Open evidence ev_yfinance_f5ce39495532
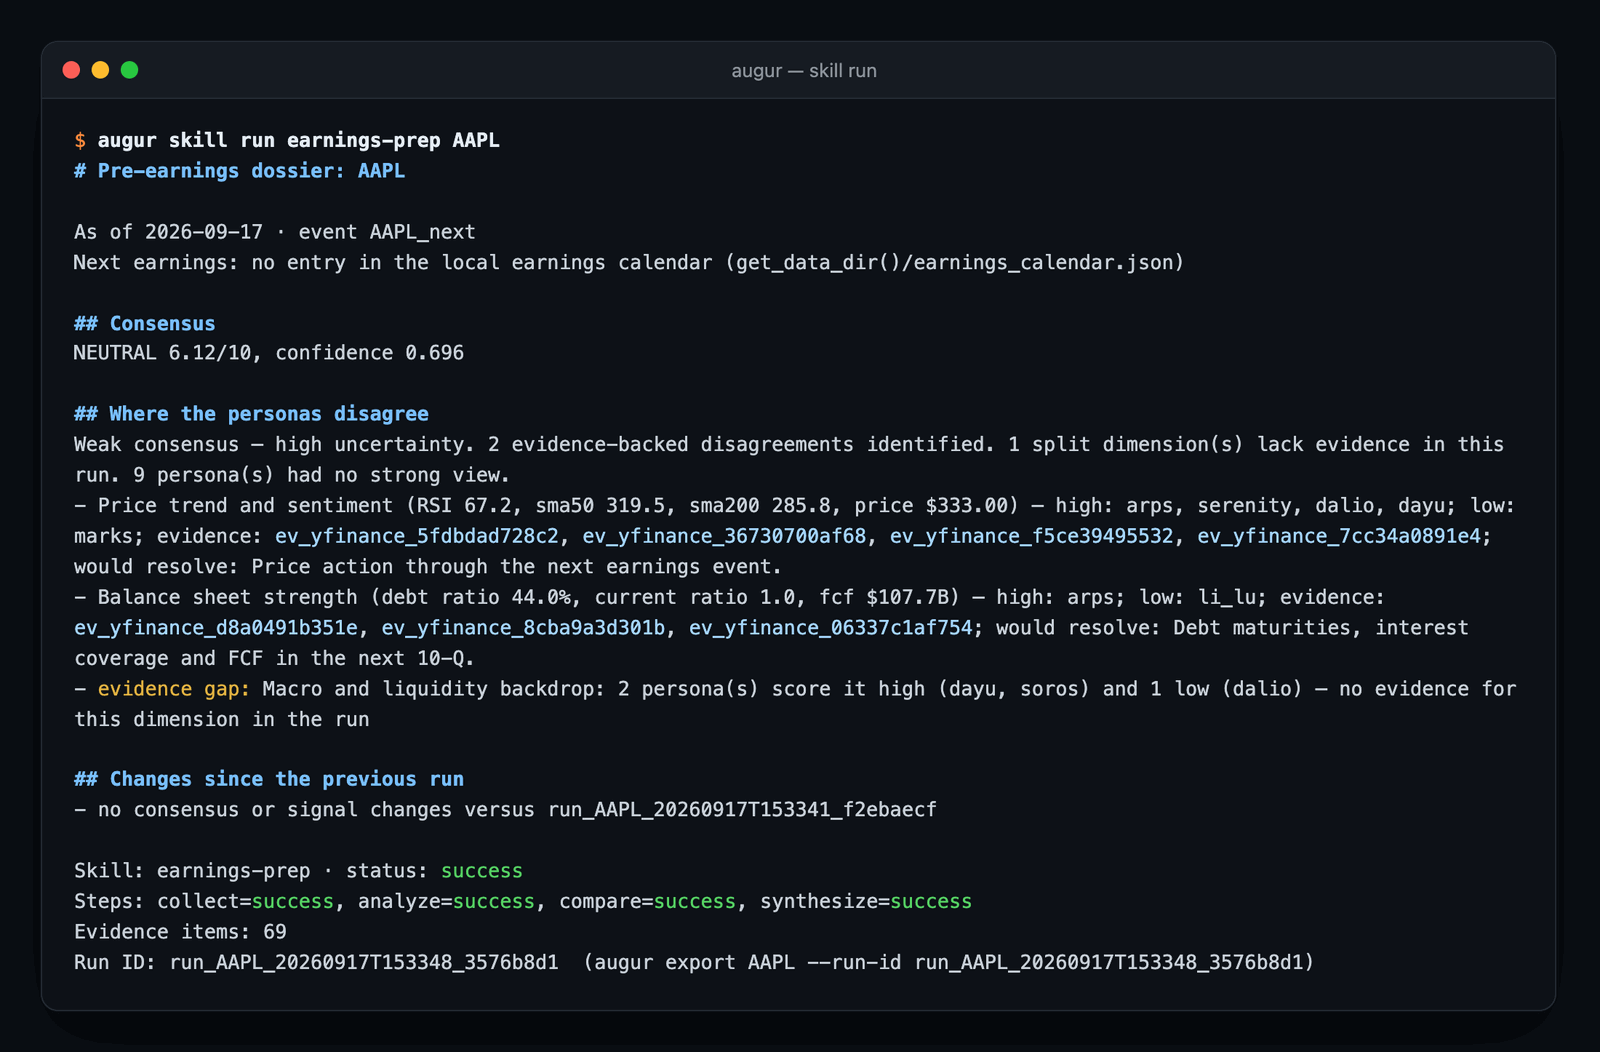The width and height of the screenshot is (1600, 1052). [x=1032, y=536]
